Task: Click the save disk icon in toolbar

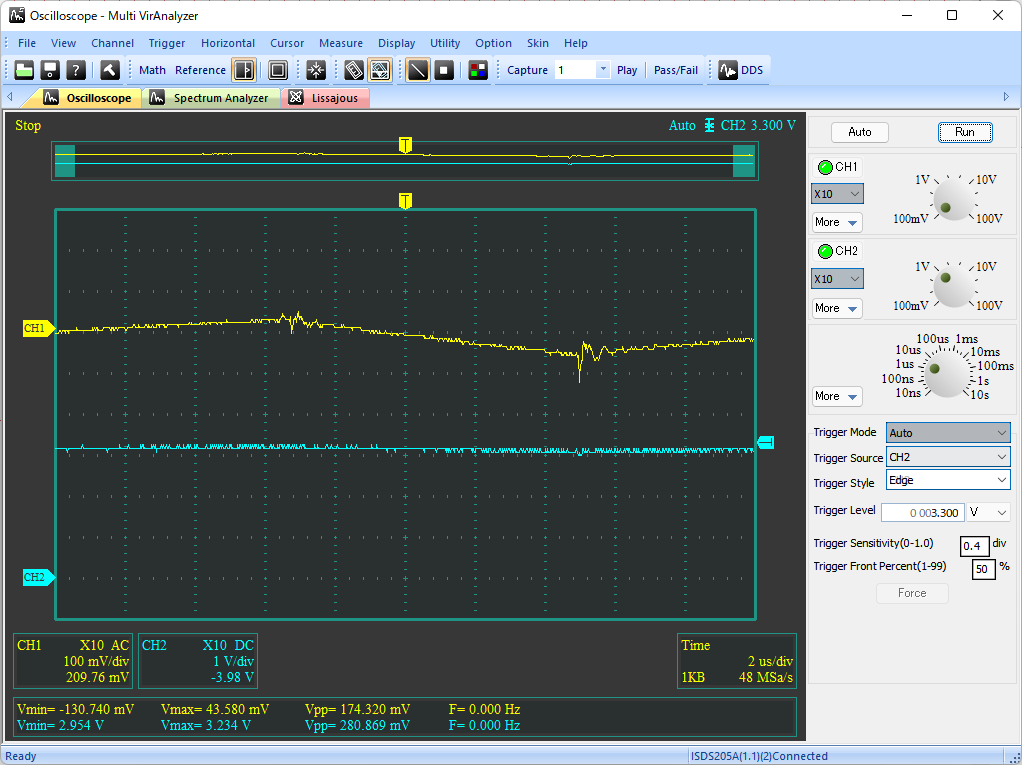Action: pyautogui.click(x=49, y=70)
